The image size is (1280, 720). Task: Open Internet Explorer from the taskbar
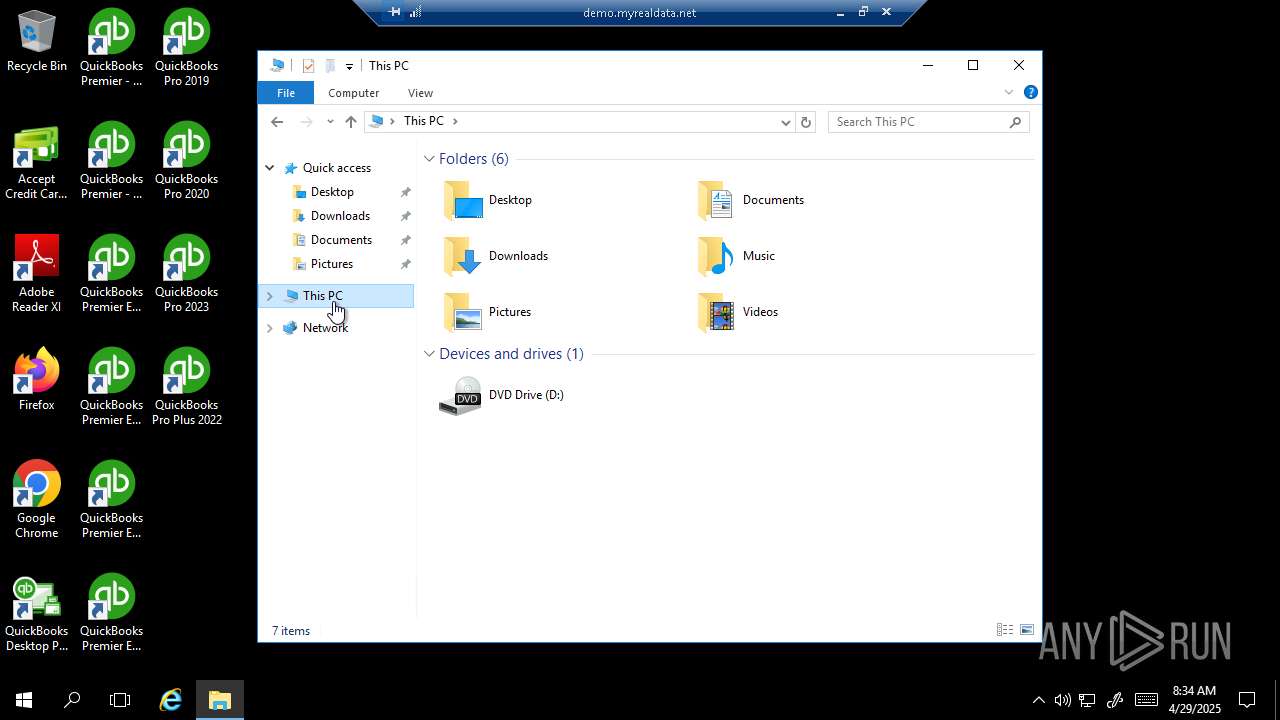[171, 700]
